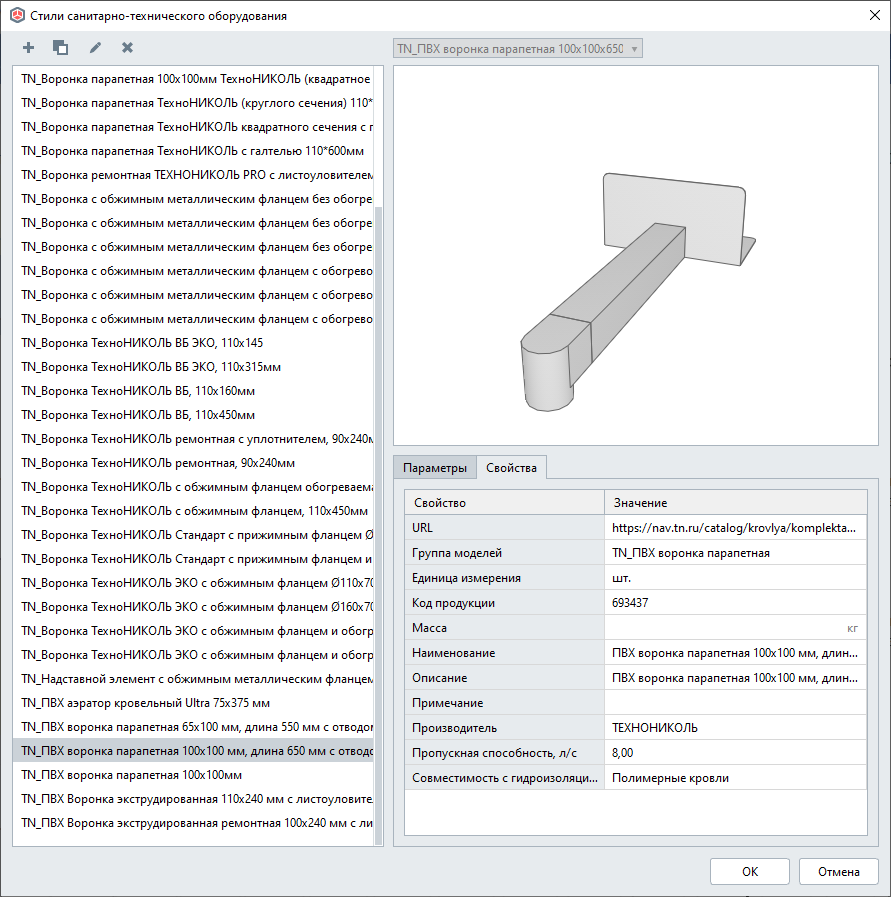Select 'Воронка ТехноНИКОЛЬ ЭКО с обжимным фланцем Ø110'

tap(193, 583)
